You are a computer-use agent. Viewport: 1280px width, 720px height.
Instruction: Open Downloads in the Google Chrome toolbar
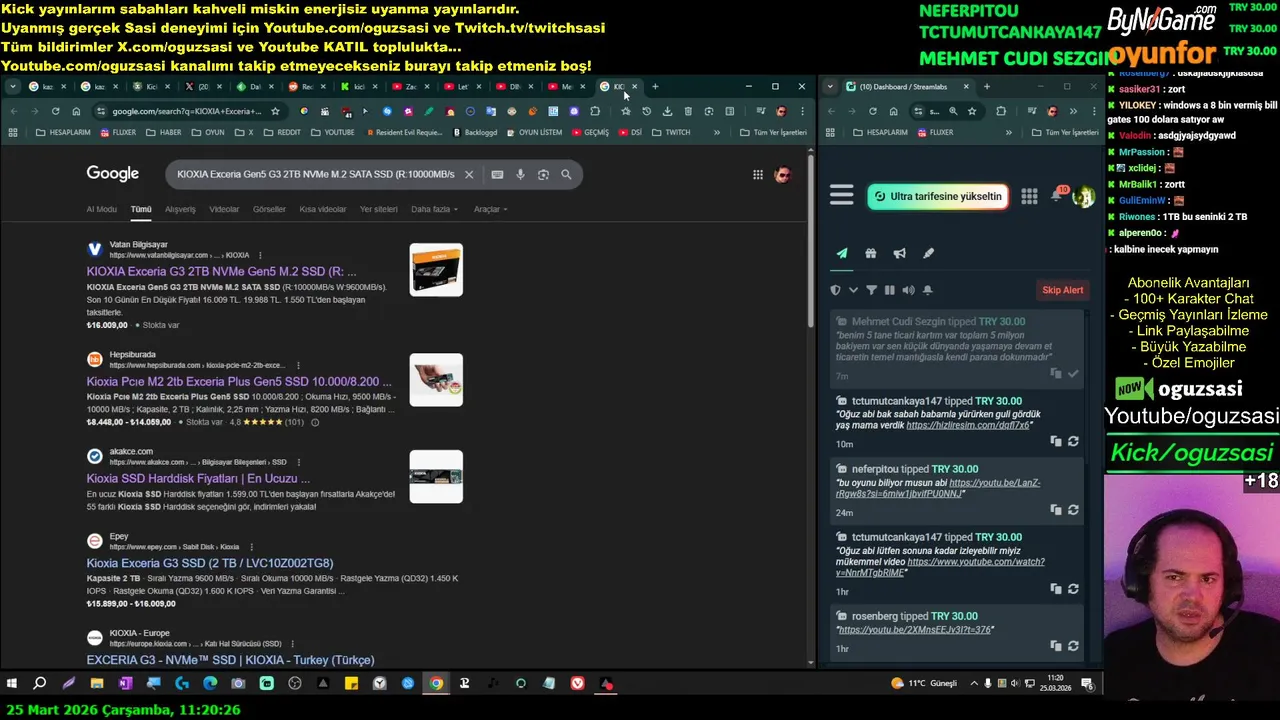667,111
